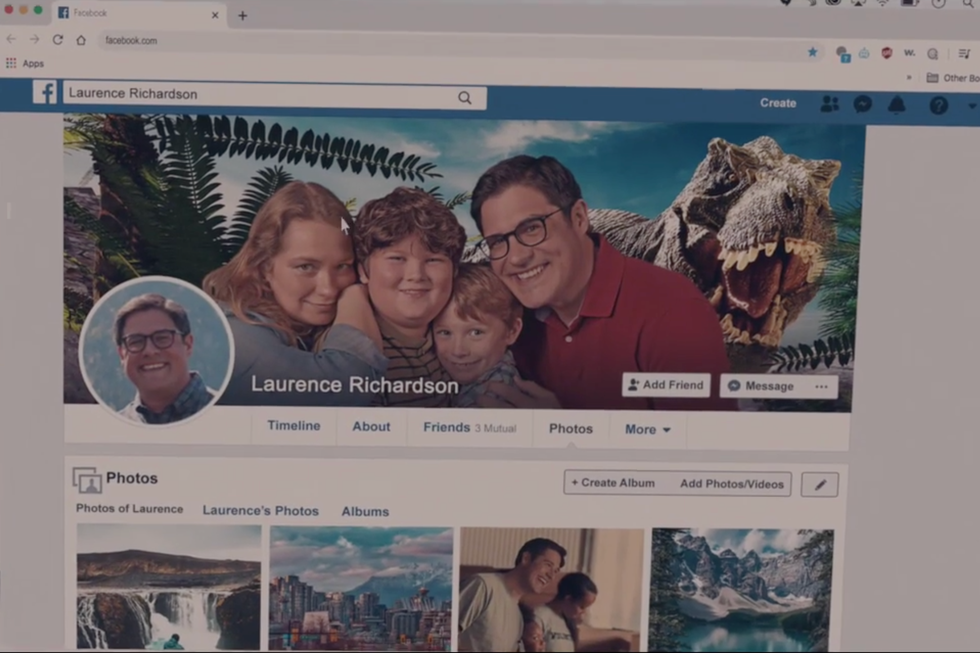Click the Create Album button
This screenshot has width=980, height=653.
[613, 483]
